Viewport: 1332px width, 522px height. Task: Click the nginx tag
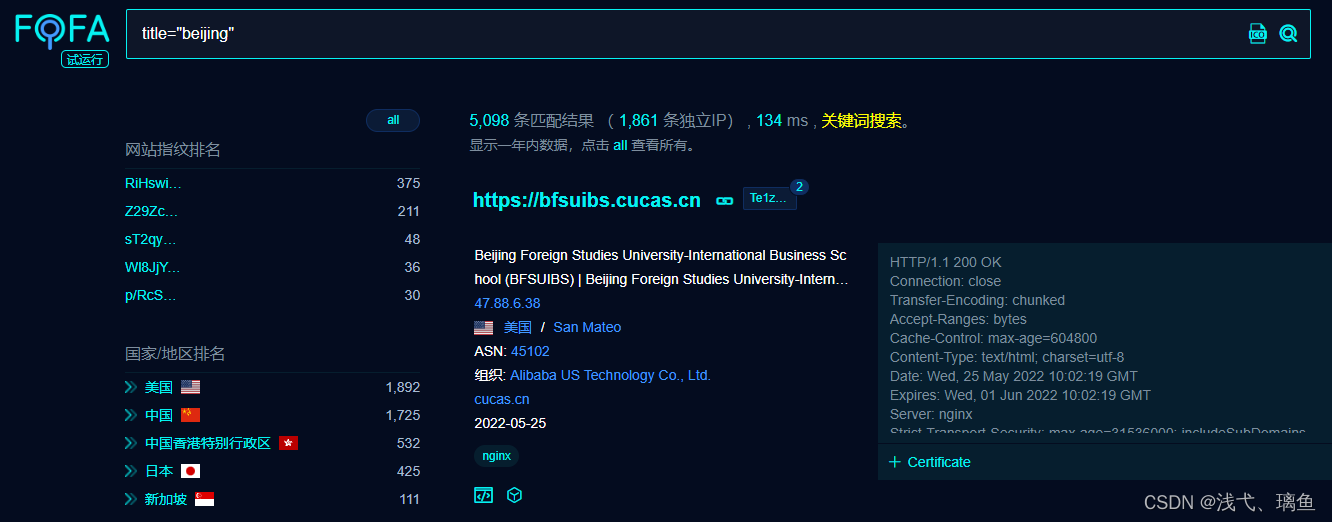tap(496, 456)
